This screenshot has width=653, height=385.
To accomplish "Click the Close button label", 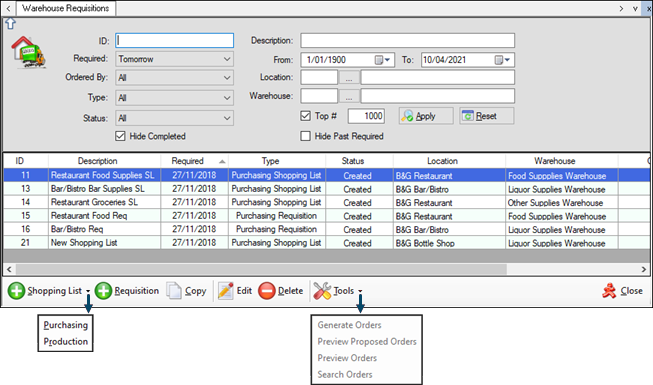I will 631,291.
